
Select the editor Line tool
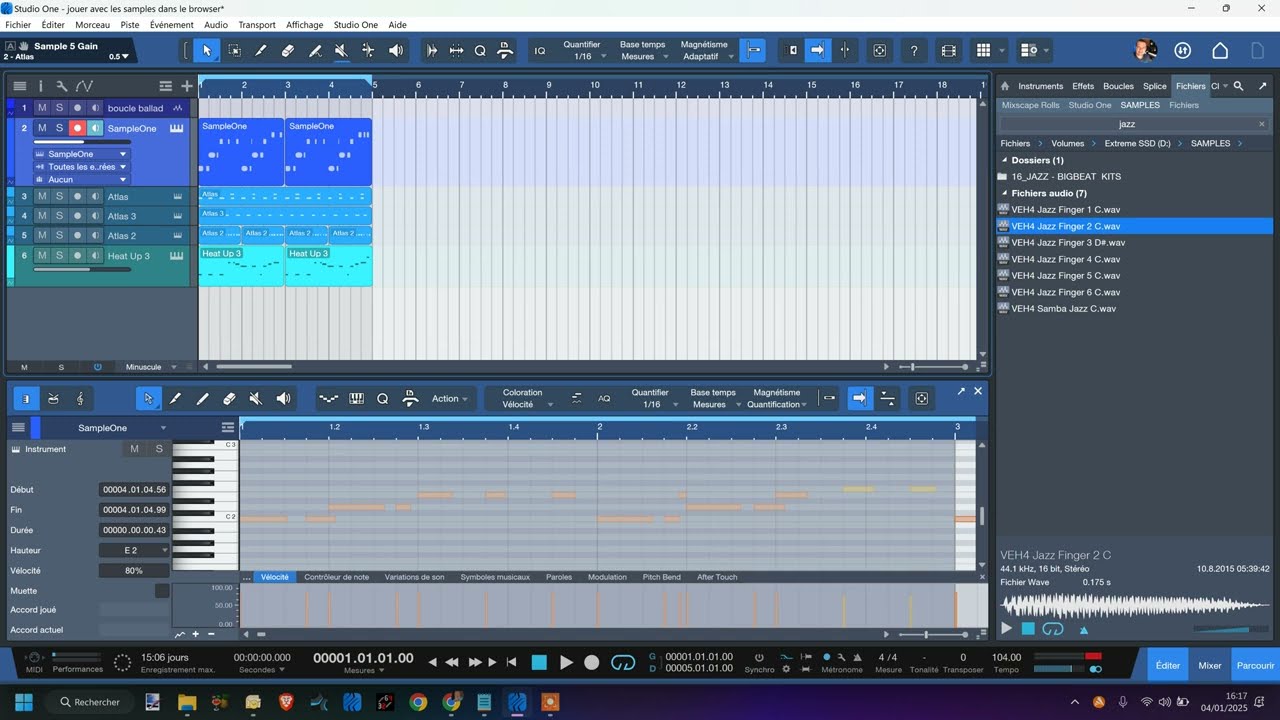point(202,399)
